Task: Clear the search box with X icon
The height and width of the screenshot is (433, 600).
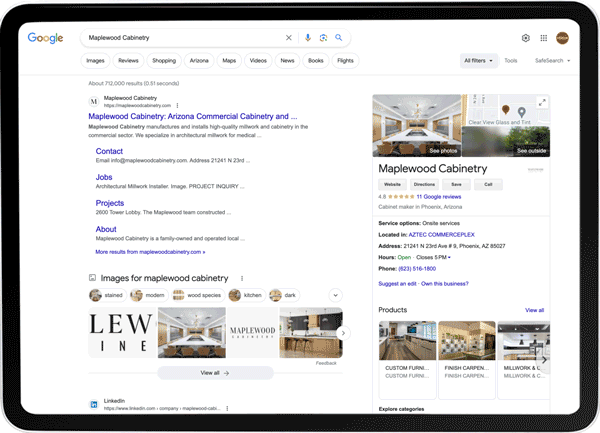Action: coord(289,37)
